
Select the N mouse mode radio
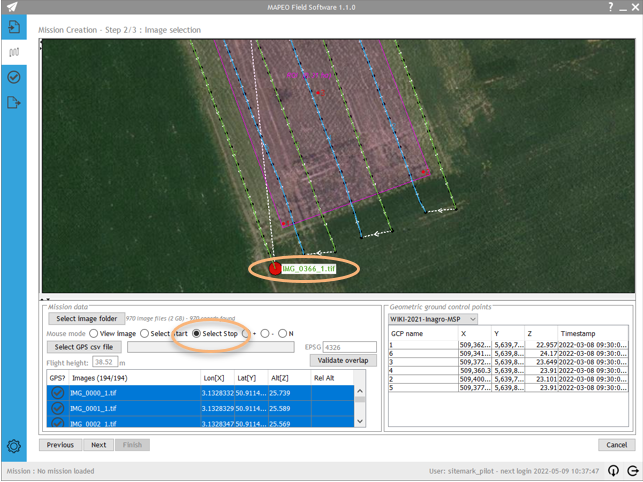[283, 334]
